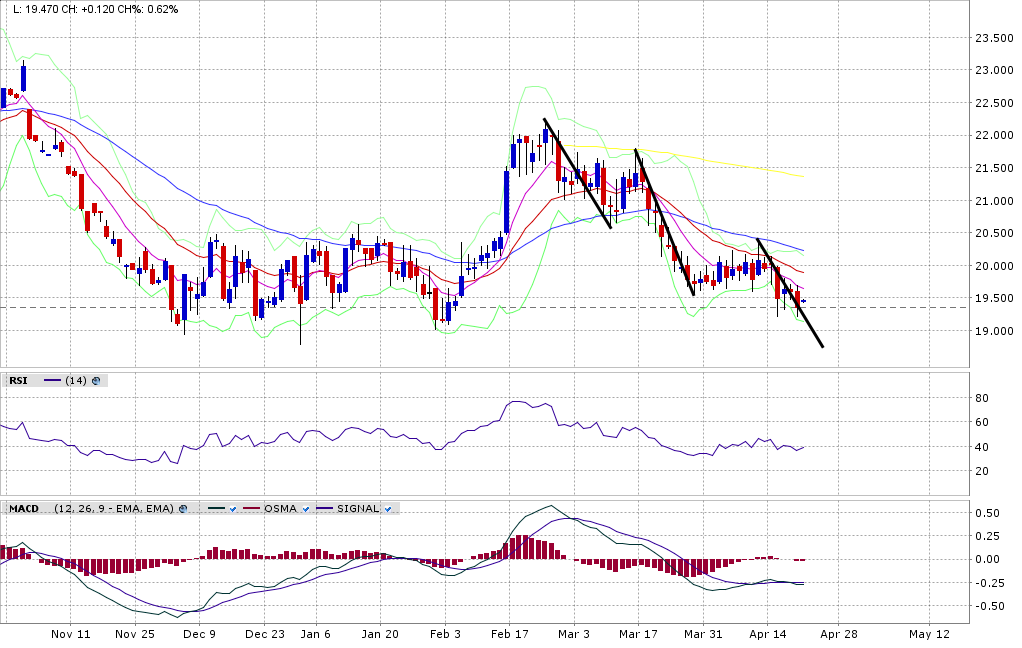Open MACD indicator settings globe icon

tap(183, 509)
